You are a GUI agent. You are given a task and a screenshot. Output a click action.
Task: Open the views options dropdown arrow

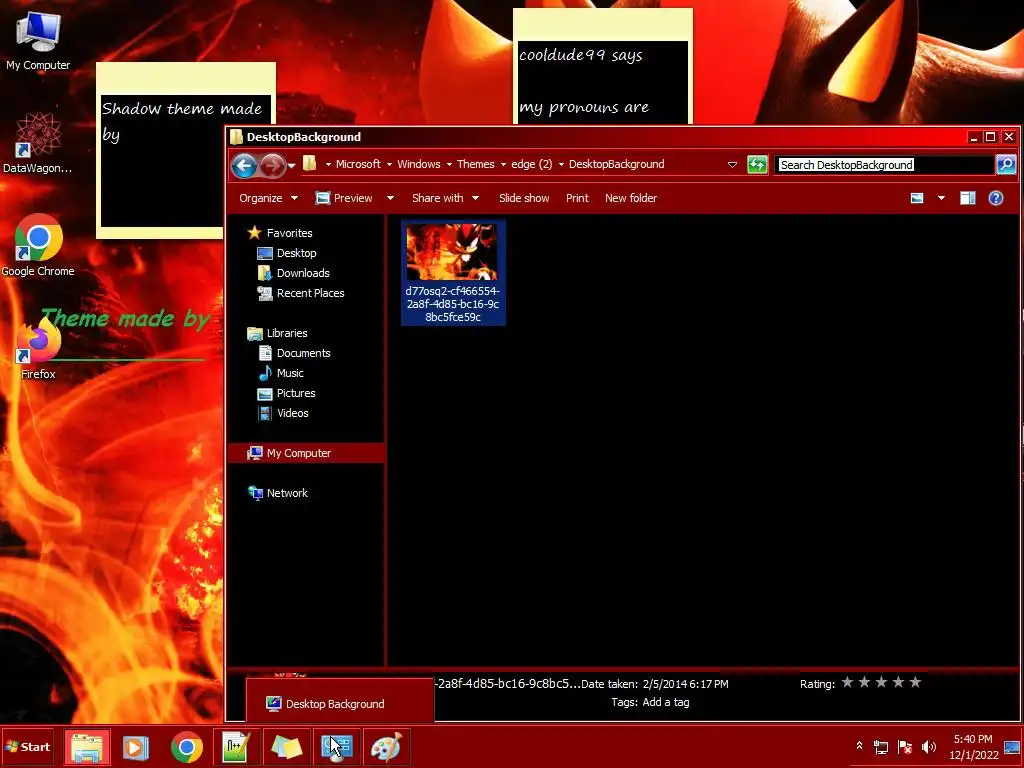click(x=941, y=198)
